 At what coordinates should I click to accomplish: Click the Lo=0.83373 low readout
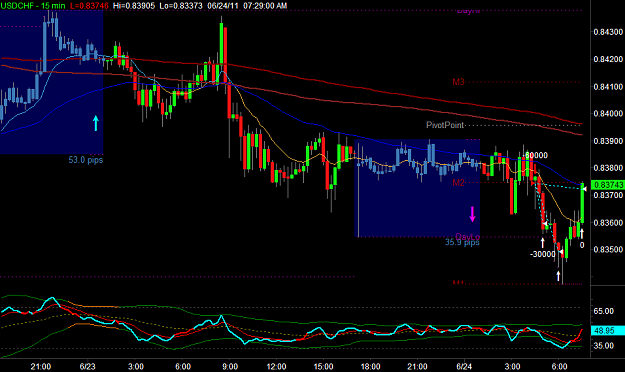click(181, 6)
